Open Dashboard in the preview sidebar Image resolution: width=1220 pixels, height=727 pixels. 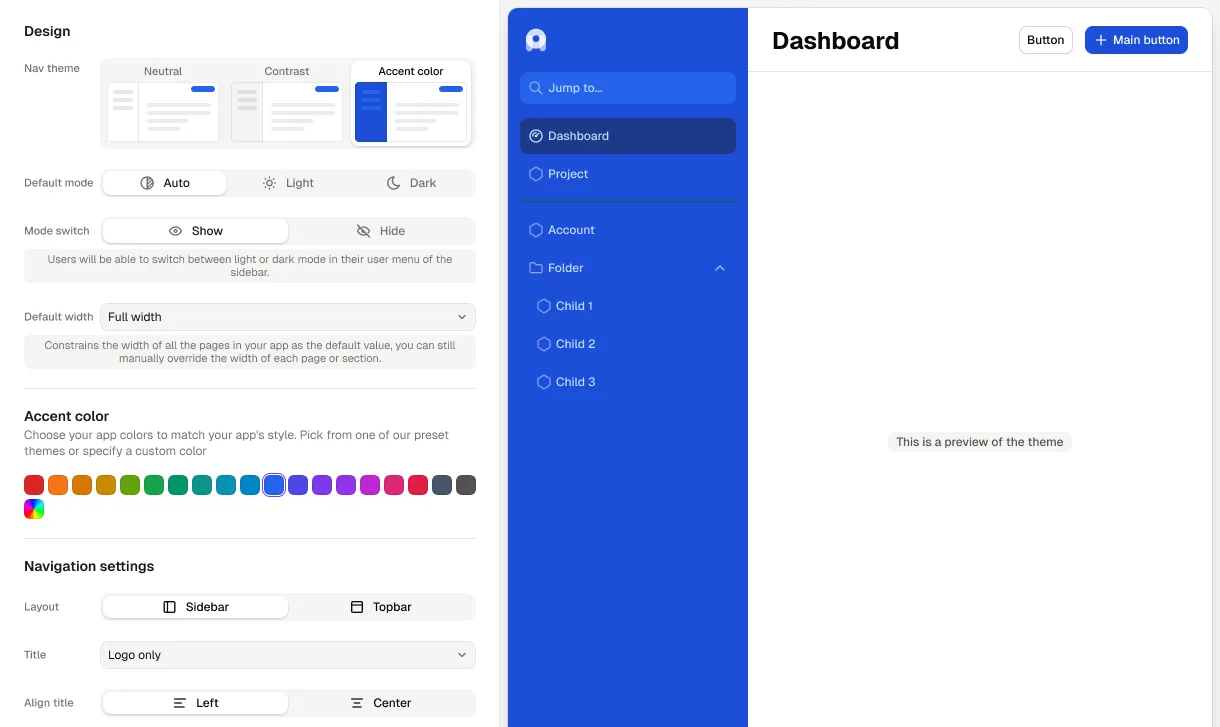coord(628,136)
